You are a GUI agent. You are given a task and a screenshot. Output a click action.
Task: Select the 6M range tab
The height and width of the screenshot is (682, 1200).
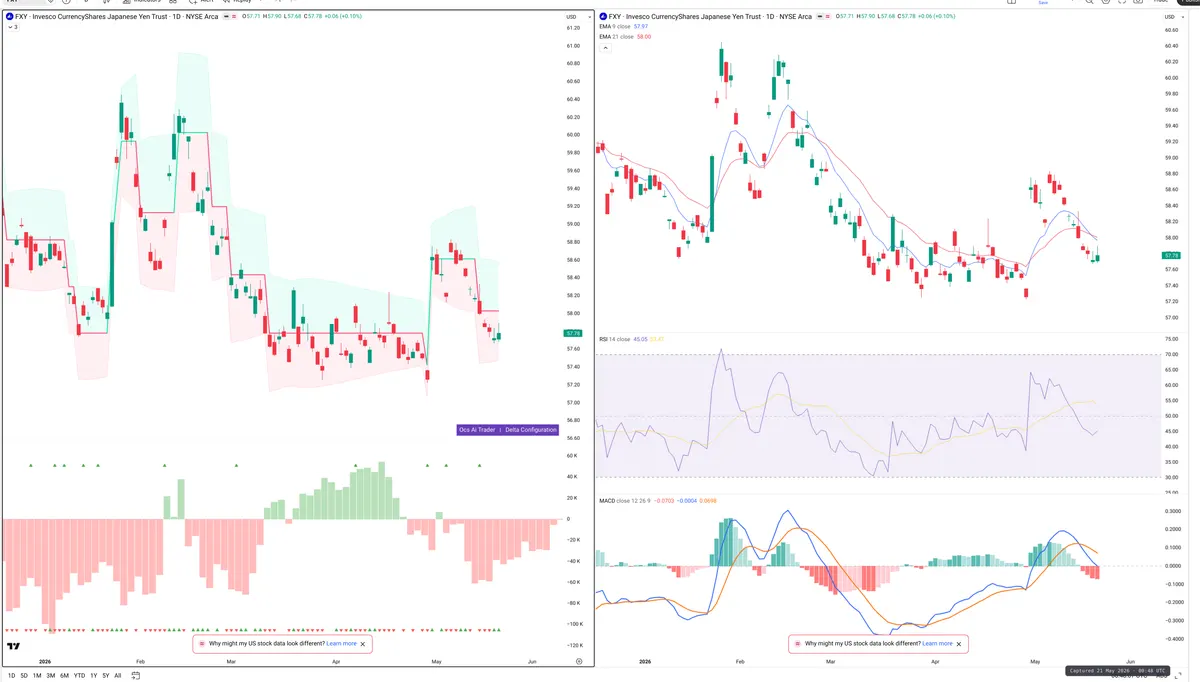pyautogui.click(x=64, y=676)
